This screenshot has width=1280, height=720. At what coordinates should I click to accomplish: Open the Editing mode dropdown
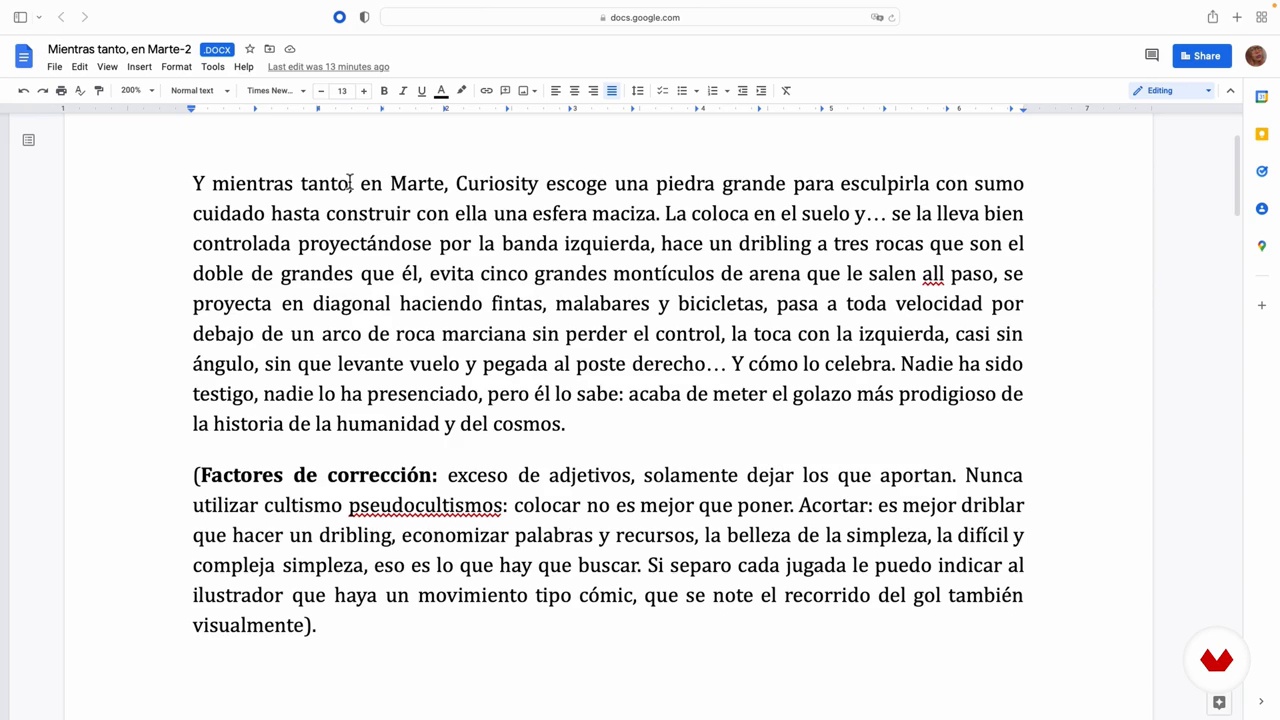pos(1172,91)
